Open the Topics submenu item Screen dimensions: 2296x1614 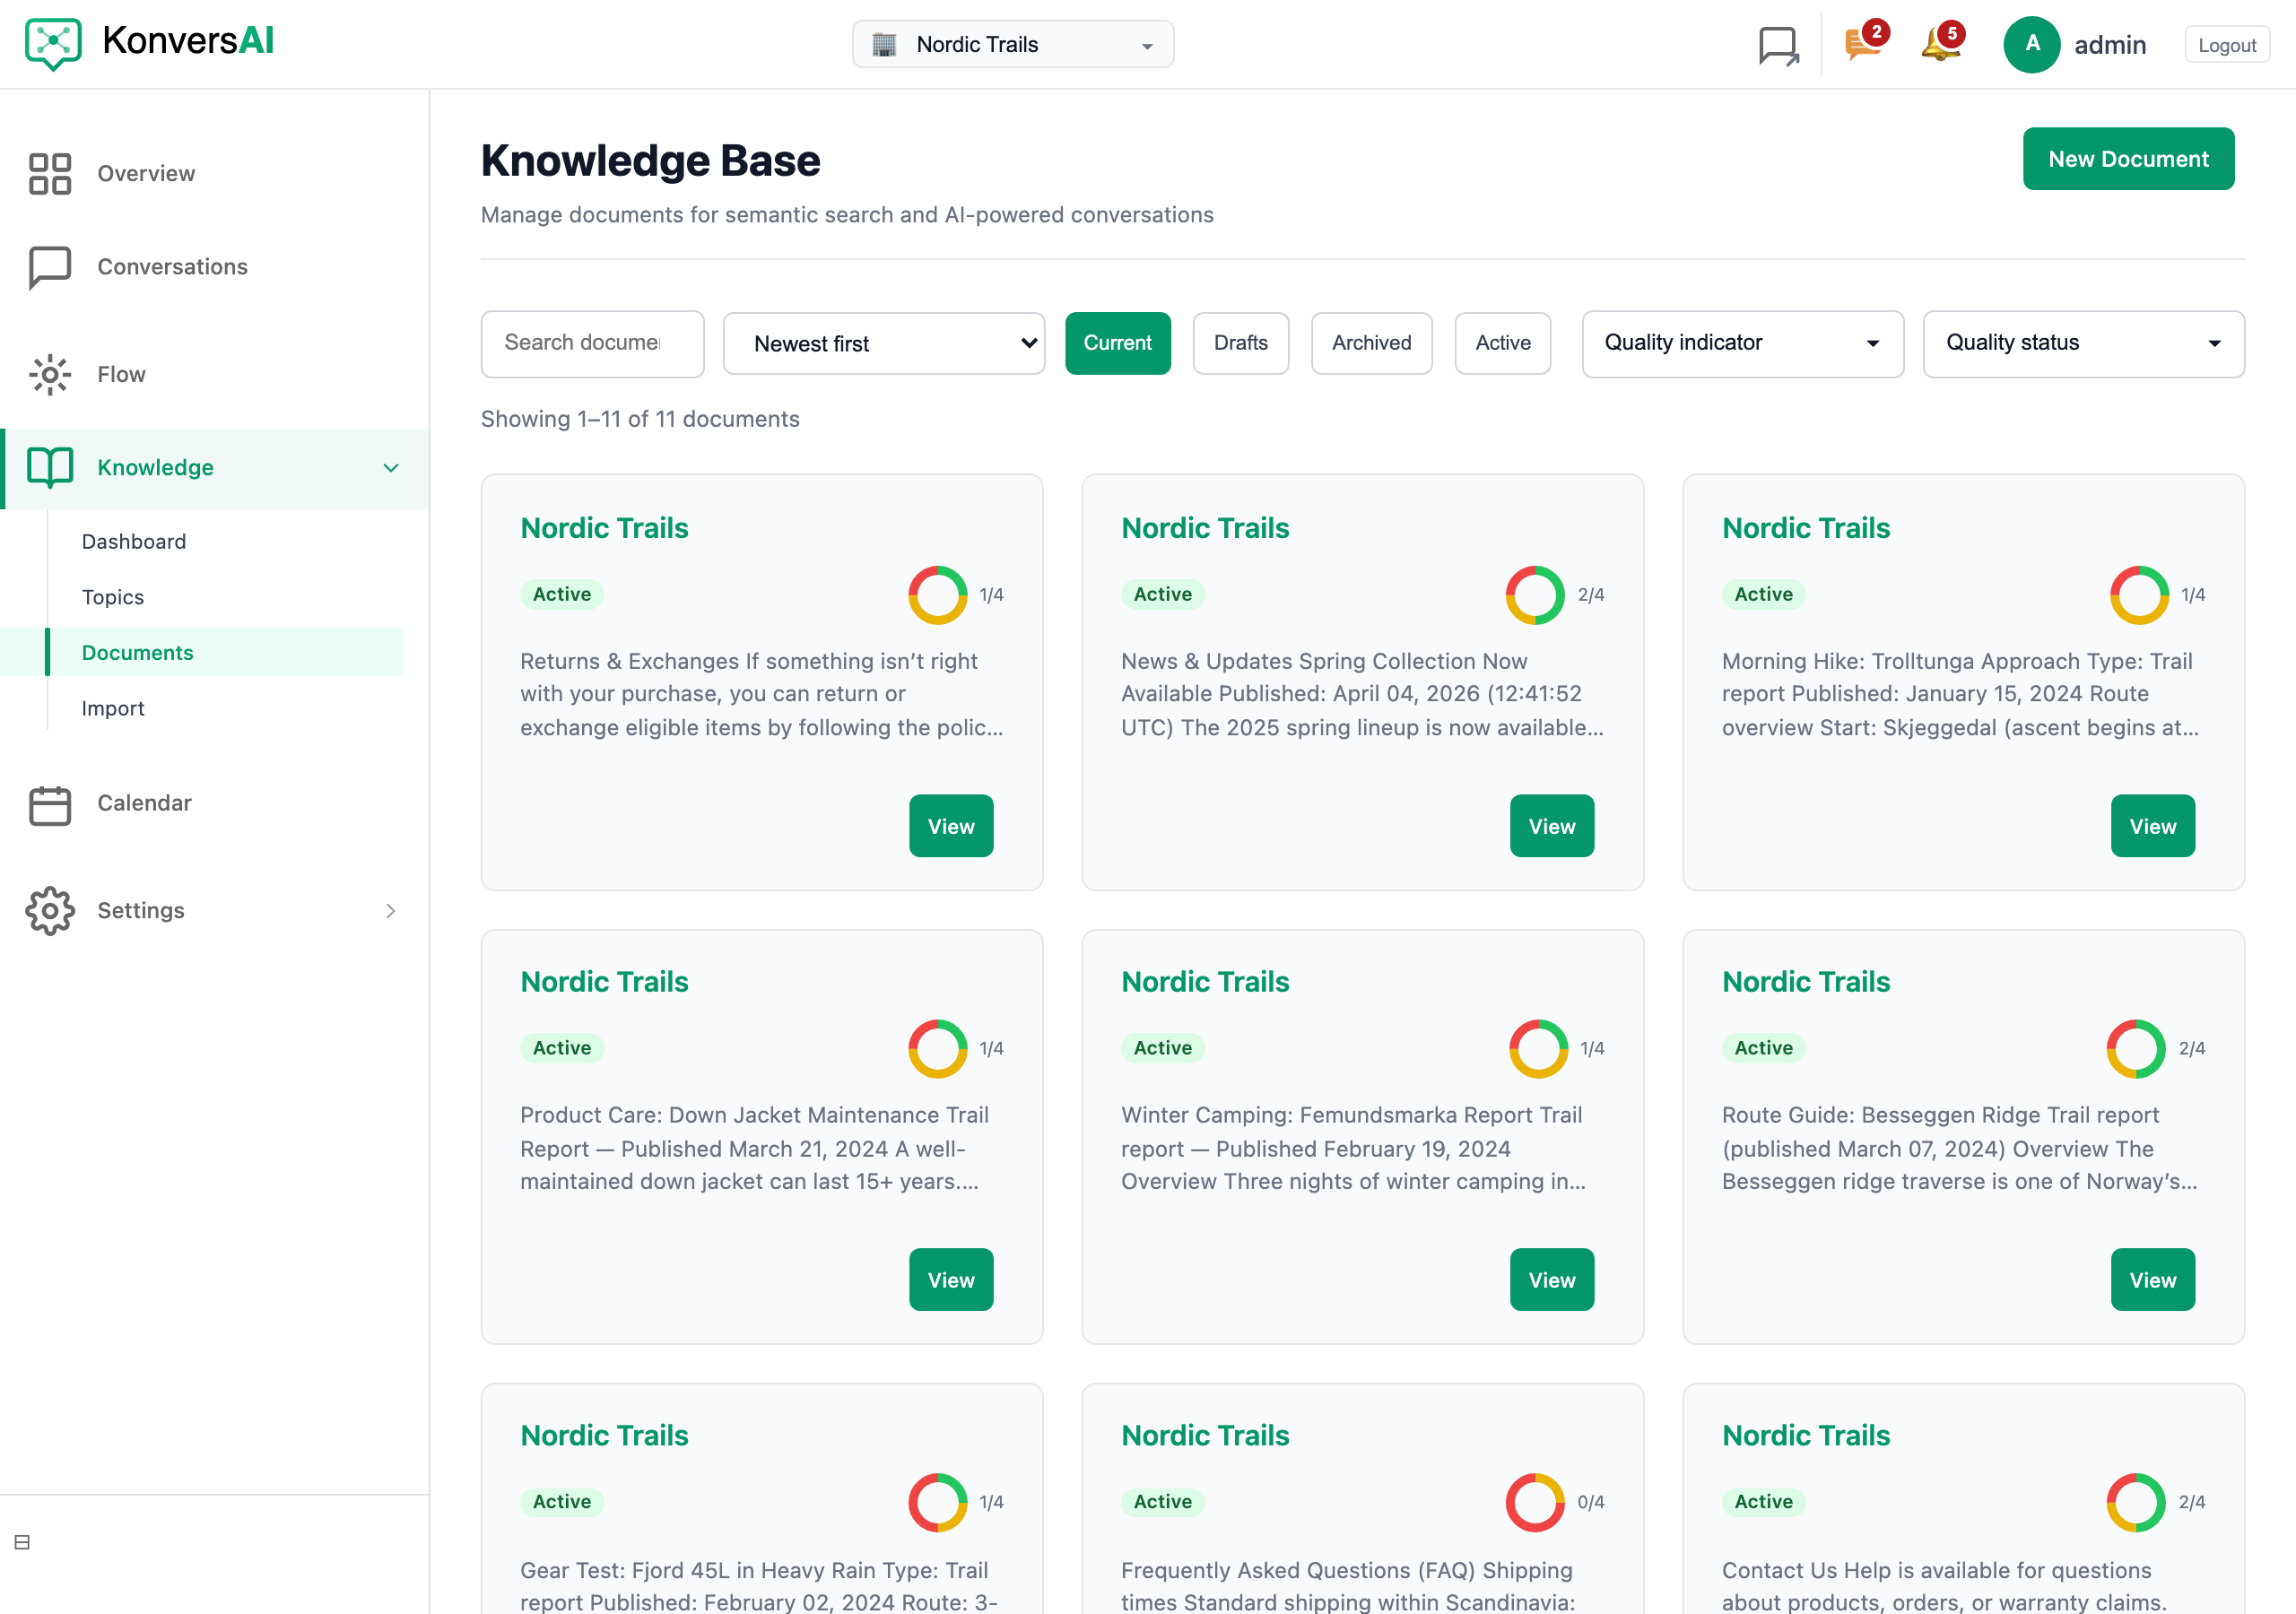[x=113, y=597]
